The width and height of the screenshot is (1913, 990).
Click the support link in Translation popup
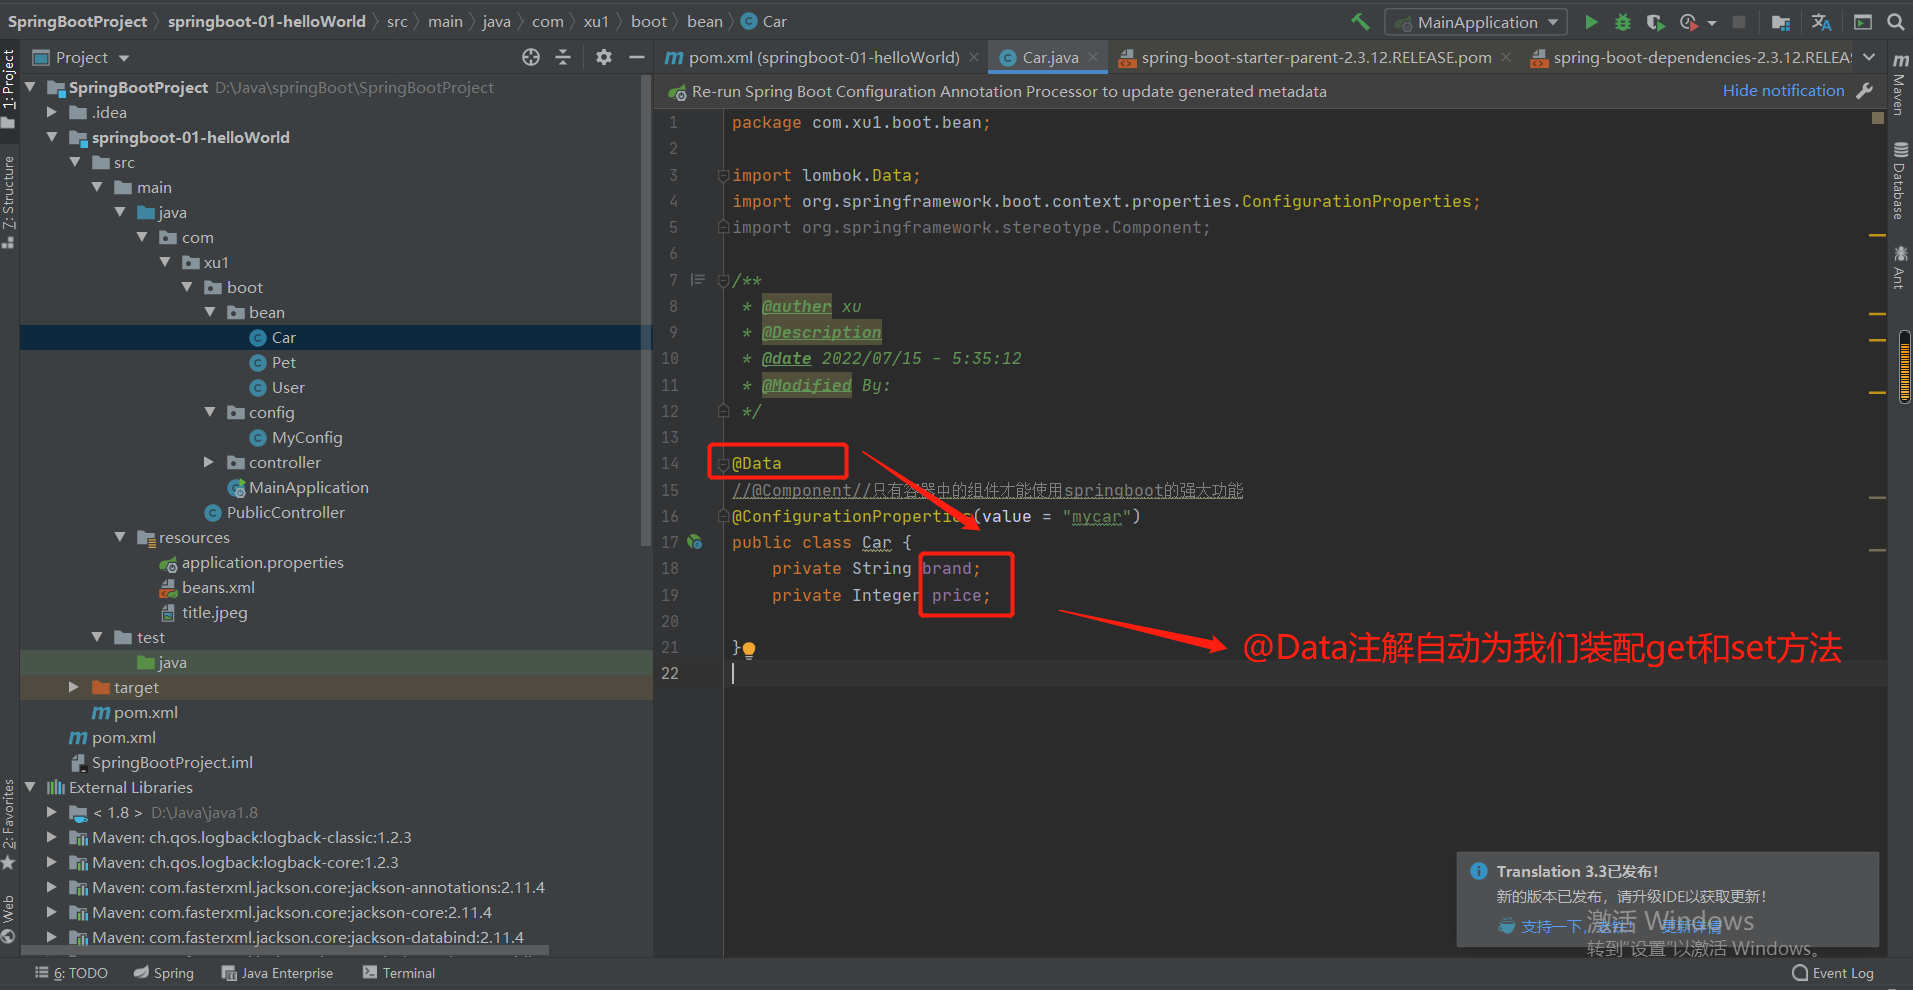click(x=1550, y=927)
